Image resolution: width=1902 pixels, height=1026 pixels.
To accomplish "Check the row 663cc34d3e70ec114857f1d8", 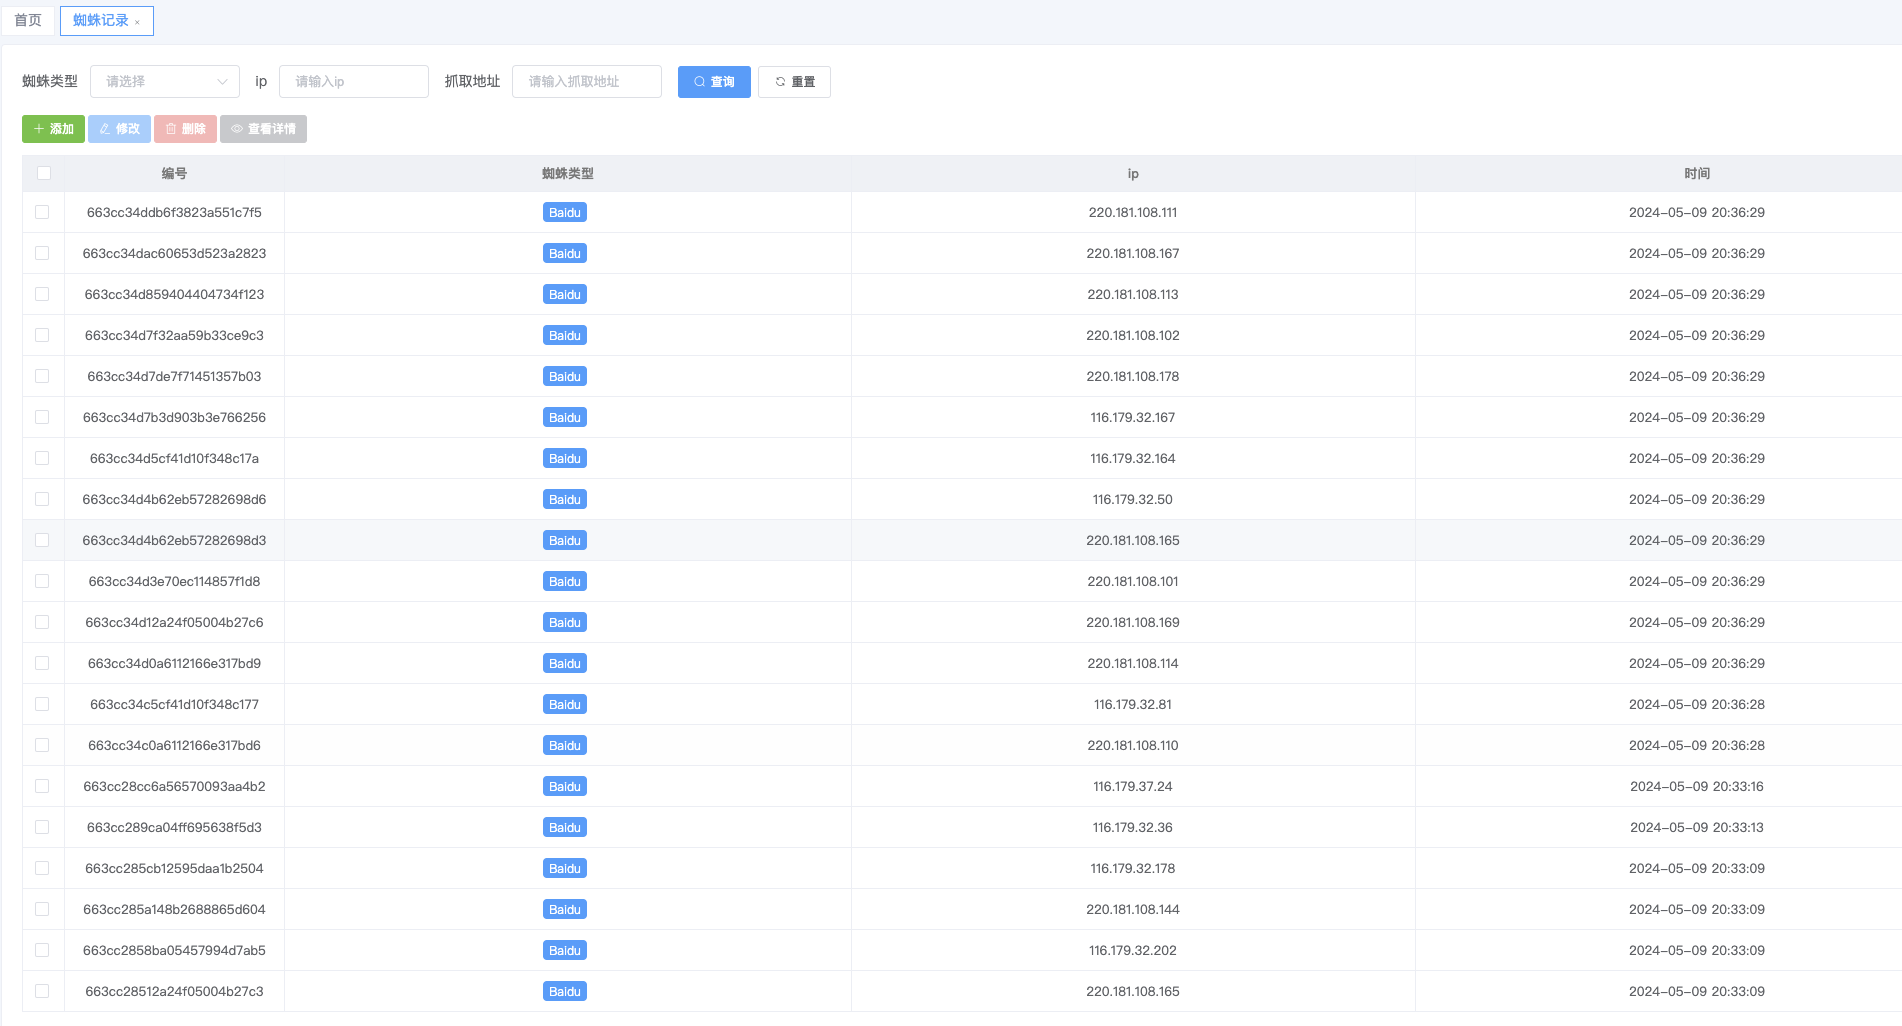I will (42, 581).
